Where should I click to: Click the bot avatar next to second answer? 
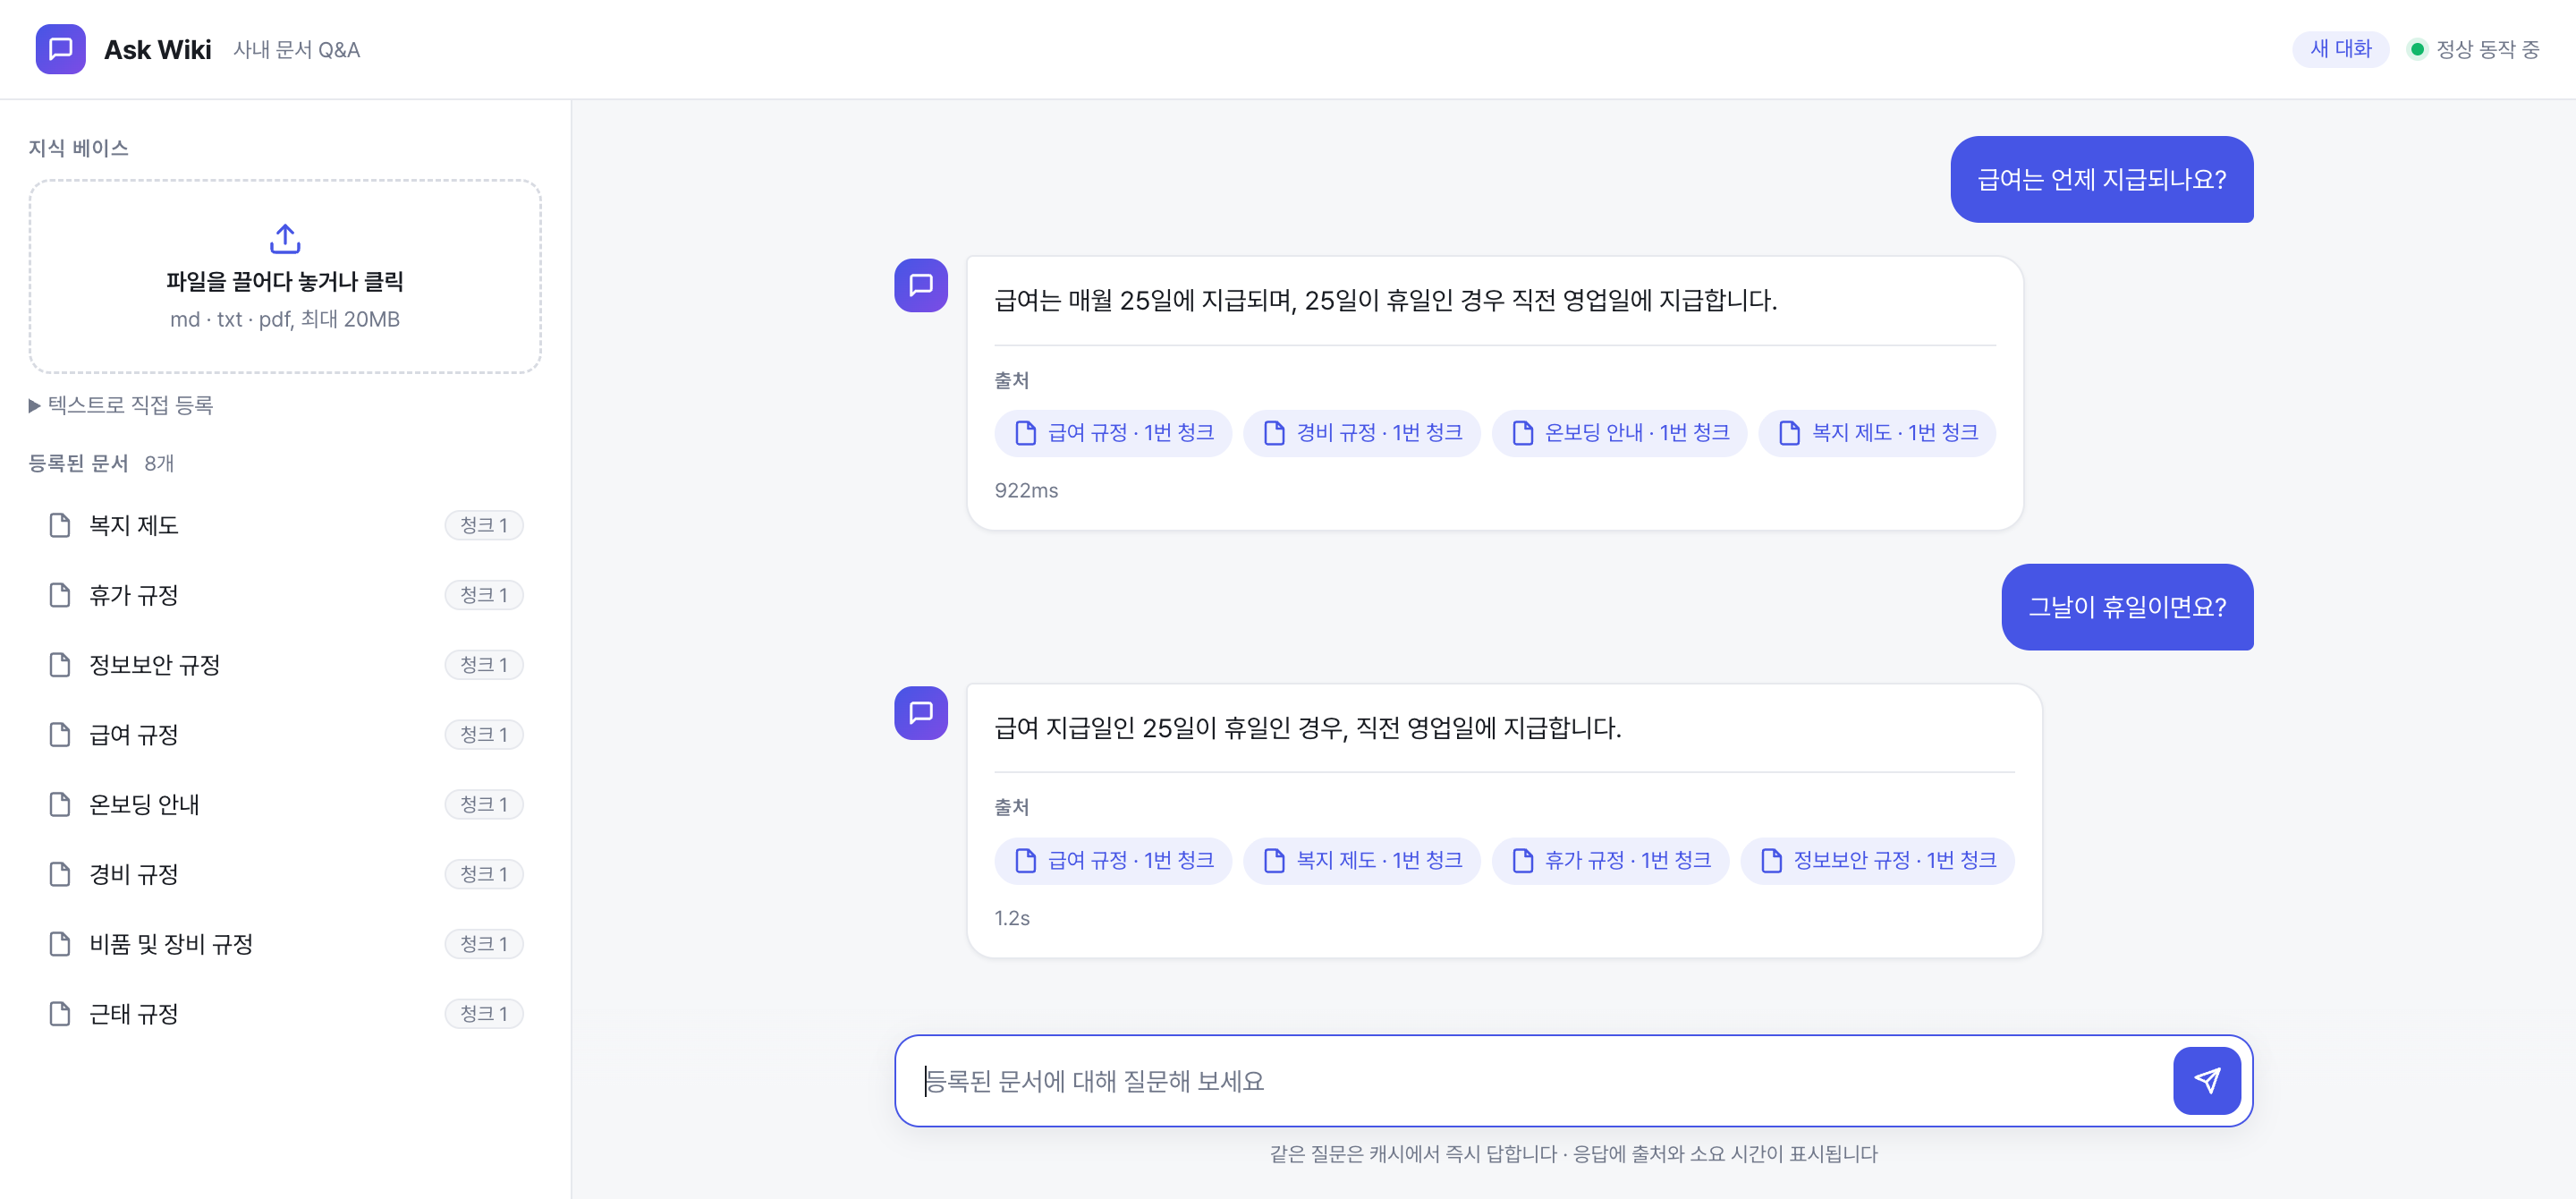(x=920, y=713)
